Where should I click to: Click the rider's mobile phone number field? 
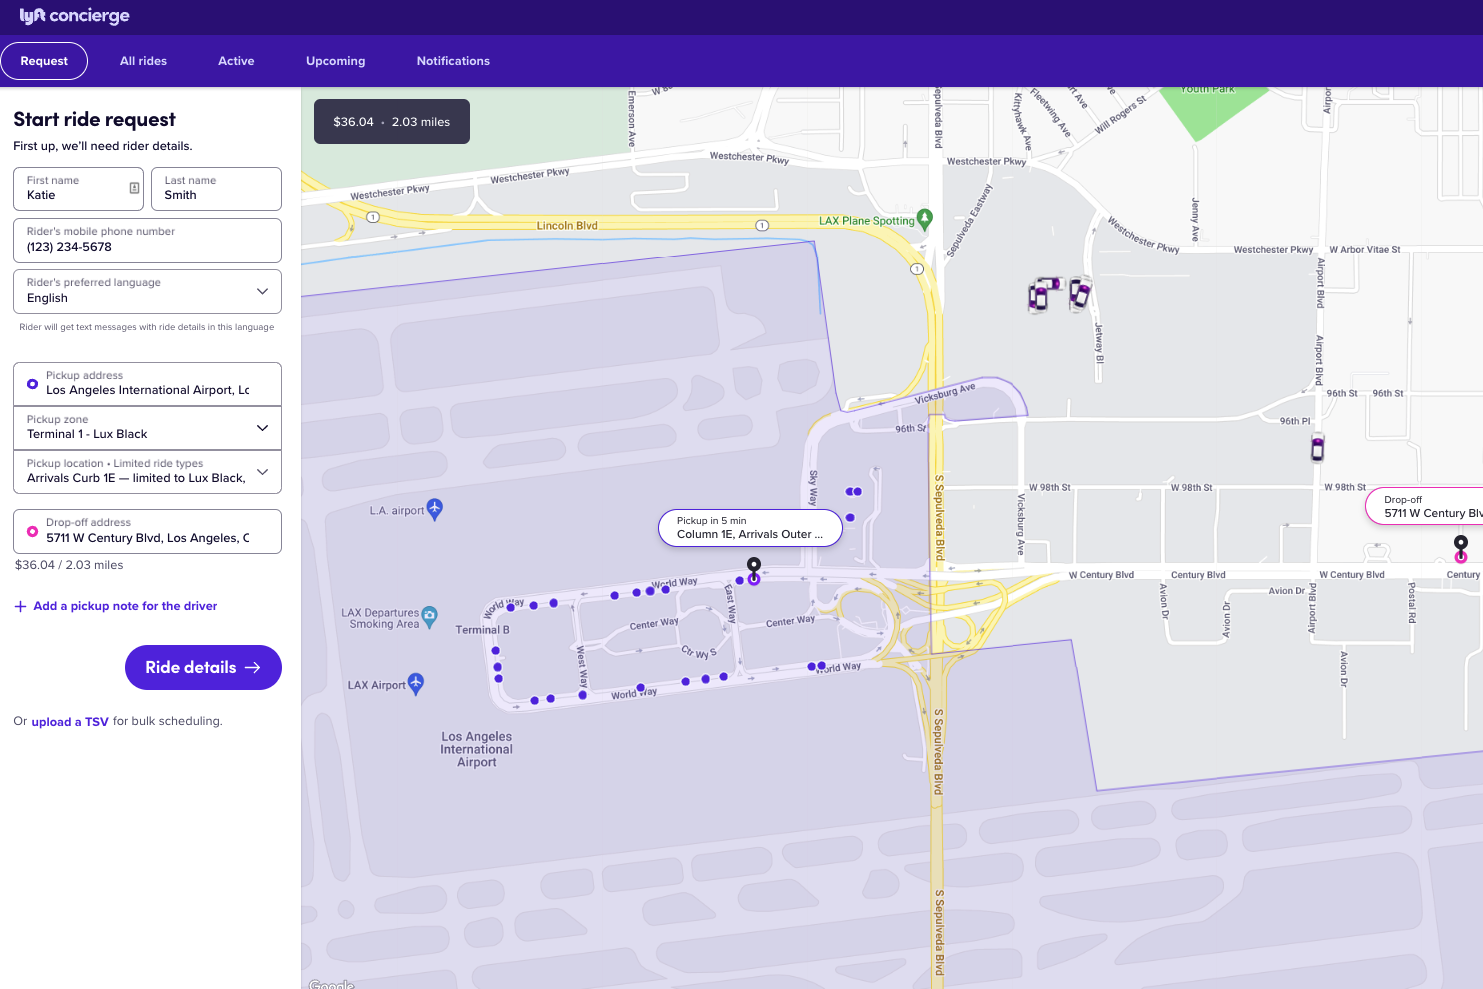pos(147,240)
